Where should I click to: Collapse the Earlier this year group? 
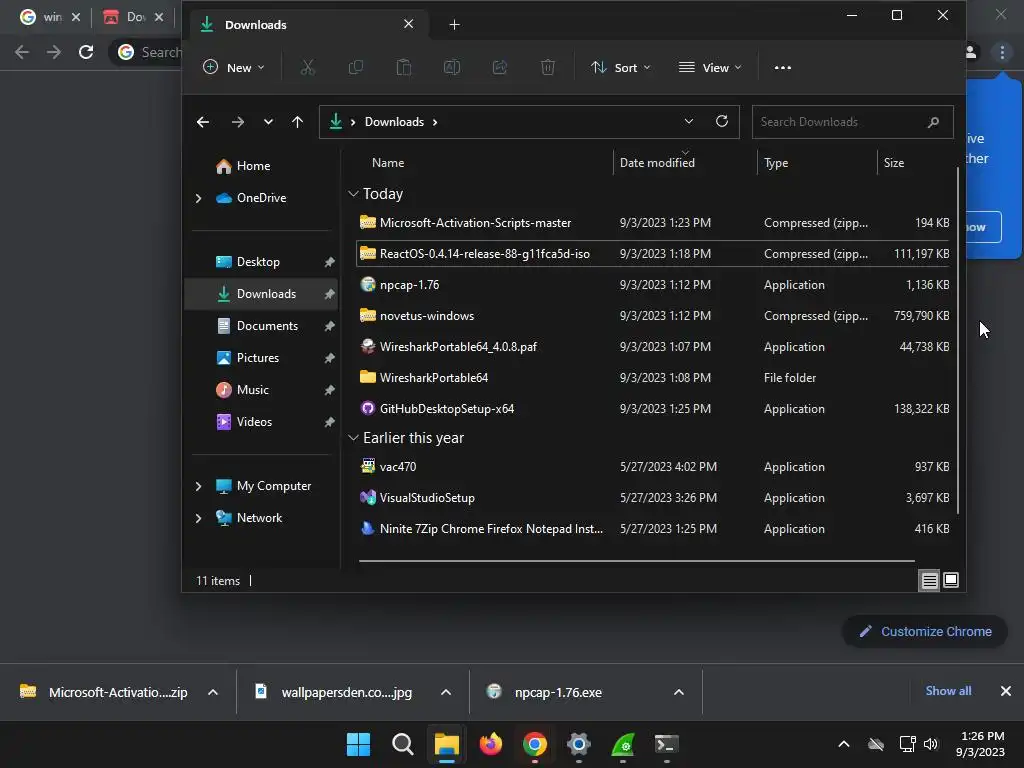point(353,438)
